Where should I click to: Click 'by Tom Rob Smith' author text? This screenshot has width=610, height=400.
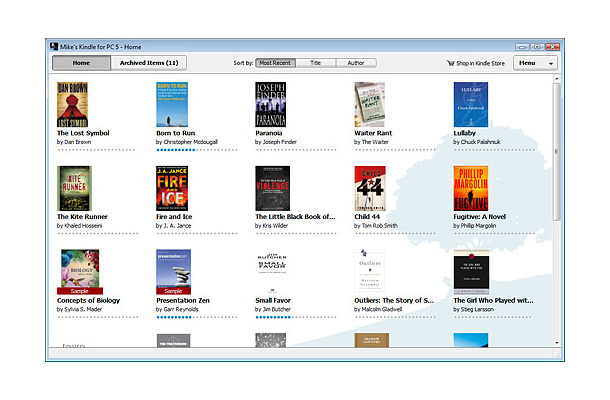pyautogui.click(x=376, y=226)
